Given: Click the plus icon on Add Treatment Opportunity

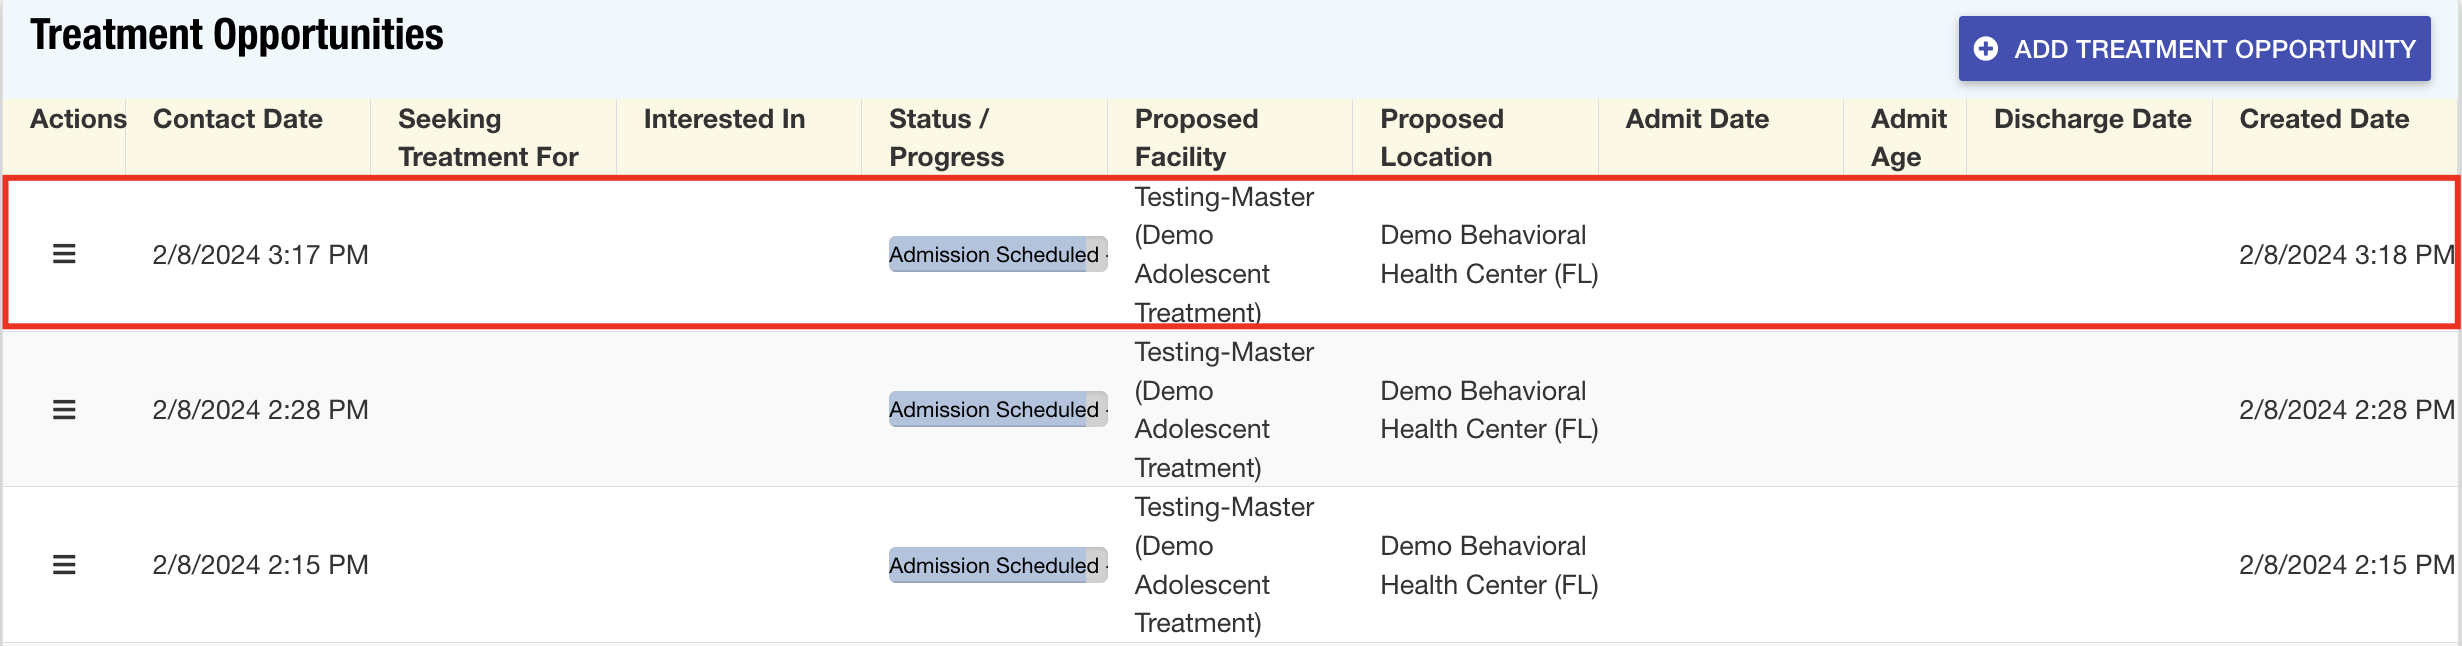Looking at the screenshot, I should coord(1986,49).
